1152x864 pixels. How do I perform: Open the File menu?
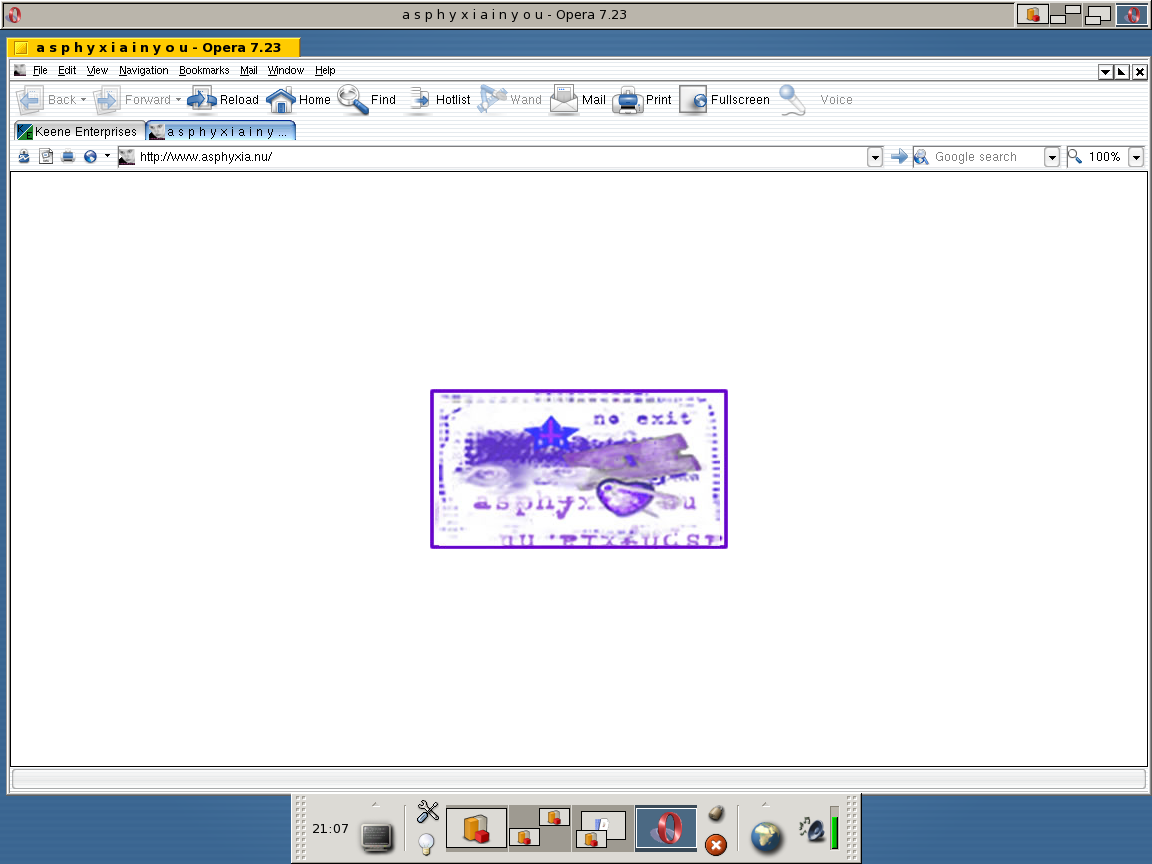(40, 71)
